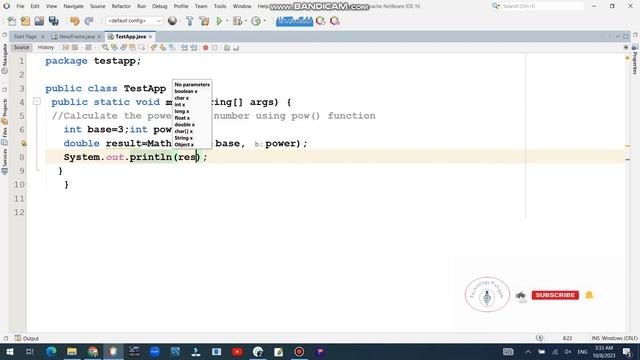Select the 'int x' parameter entry in popup
The width and height of the screenshot is (640, 360).
[x=180, y=105]
